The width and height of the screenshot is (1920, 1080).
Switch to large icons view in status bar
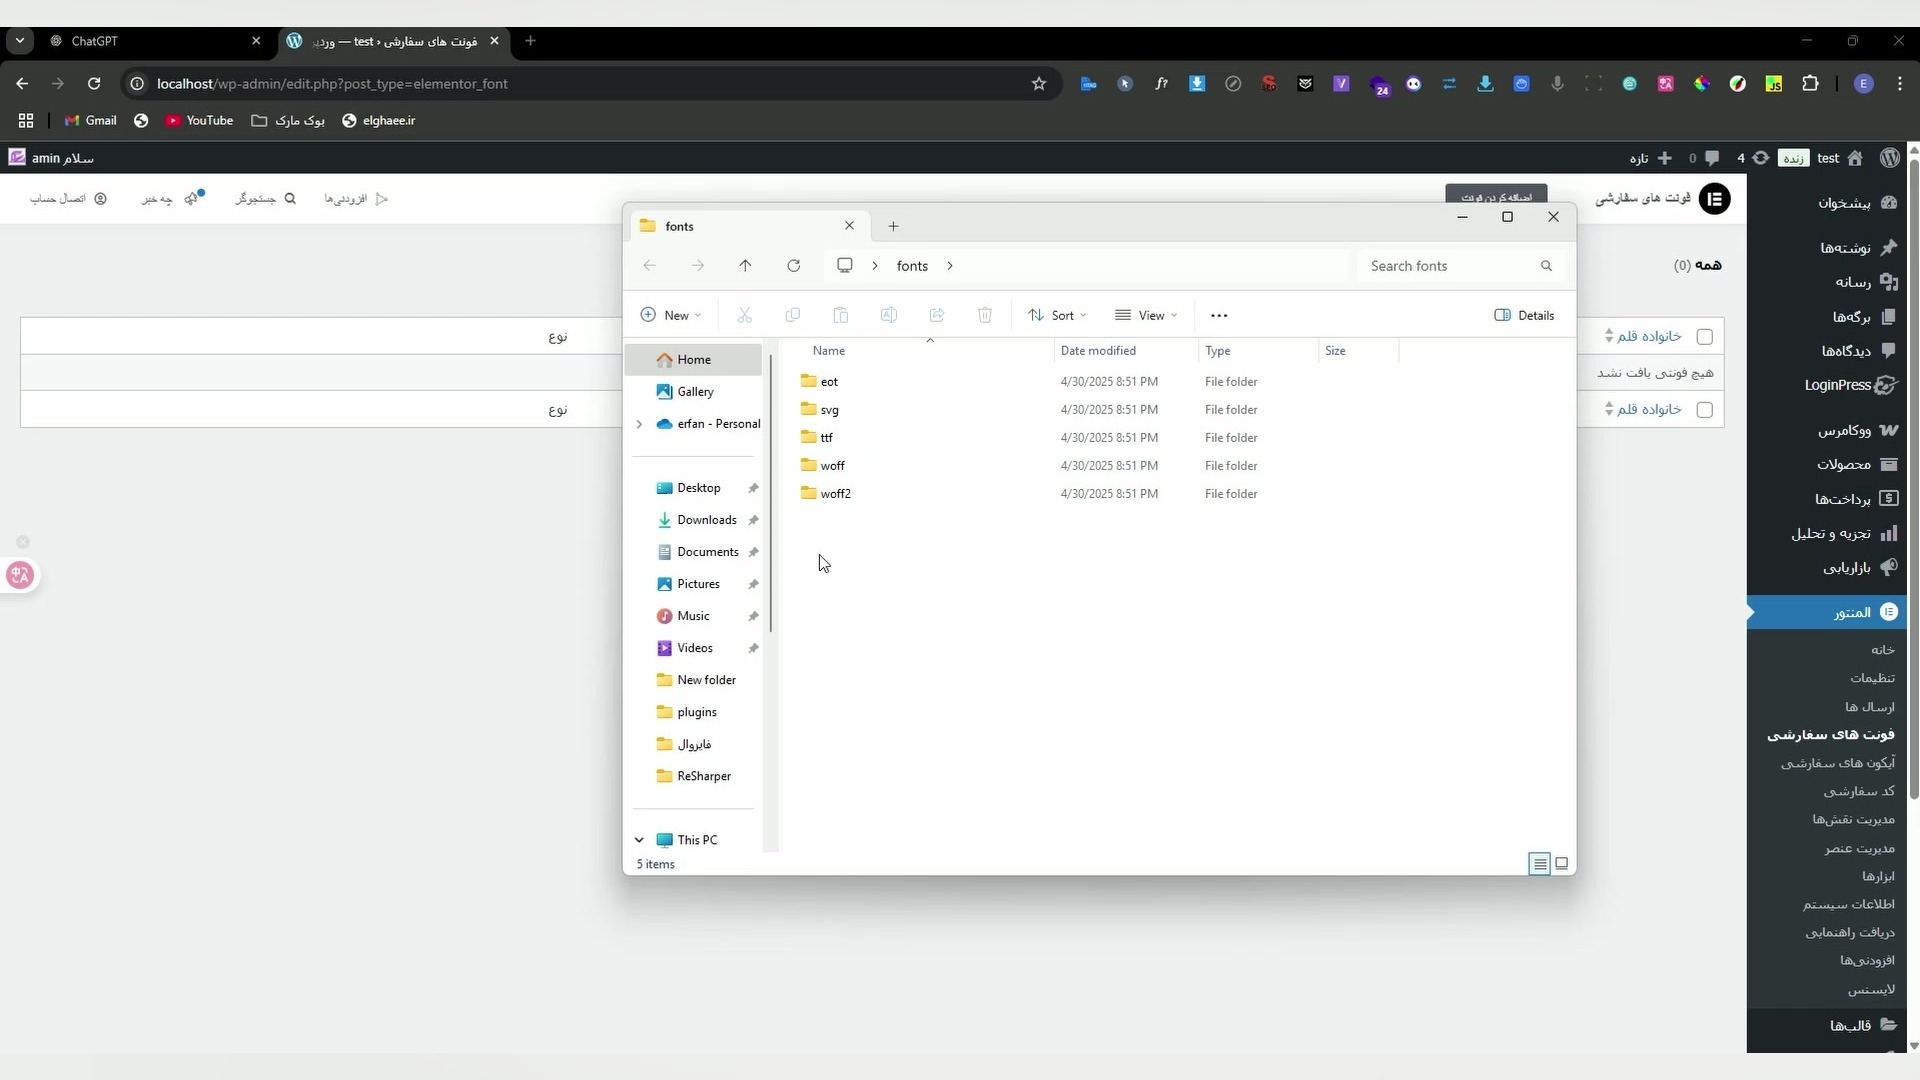(x=1562, y=864)
